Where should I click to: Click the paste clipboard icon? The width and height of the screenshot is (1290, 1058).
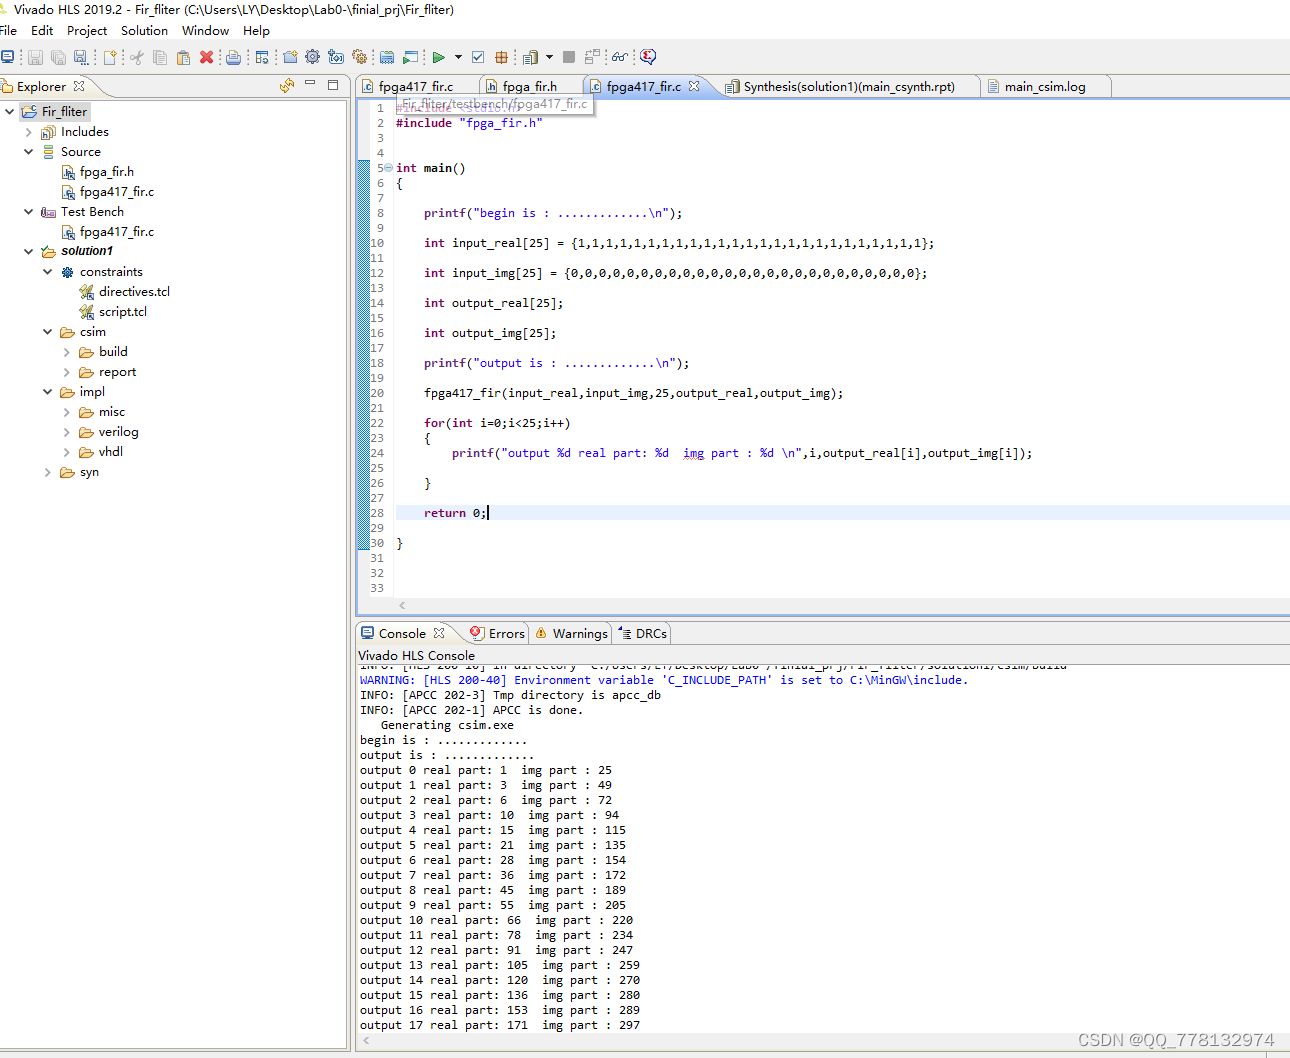point(183,57)
